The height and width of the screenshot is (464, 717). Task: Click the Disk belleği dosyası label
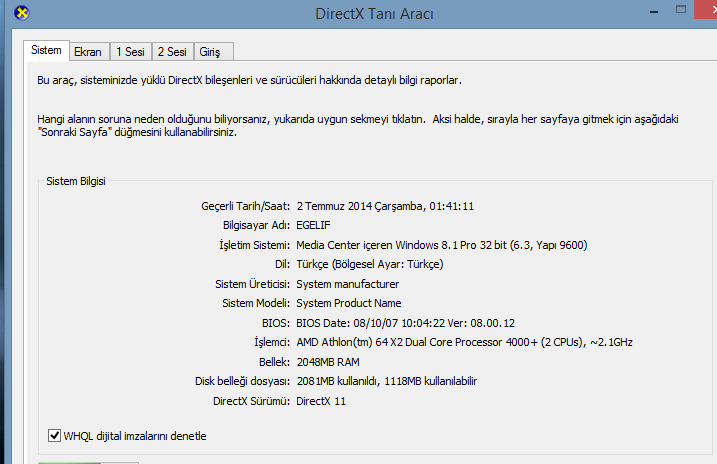click(242, 381)
